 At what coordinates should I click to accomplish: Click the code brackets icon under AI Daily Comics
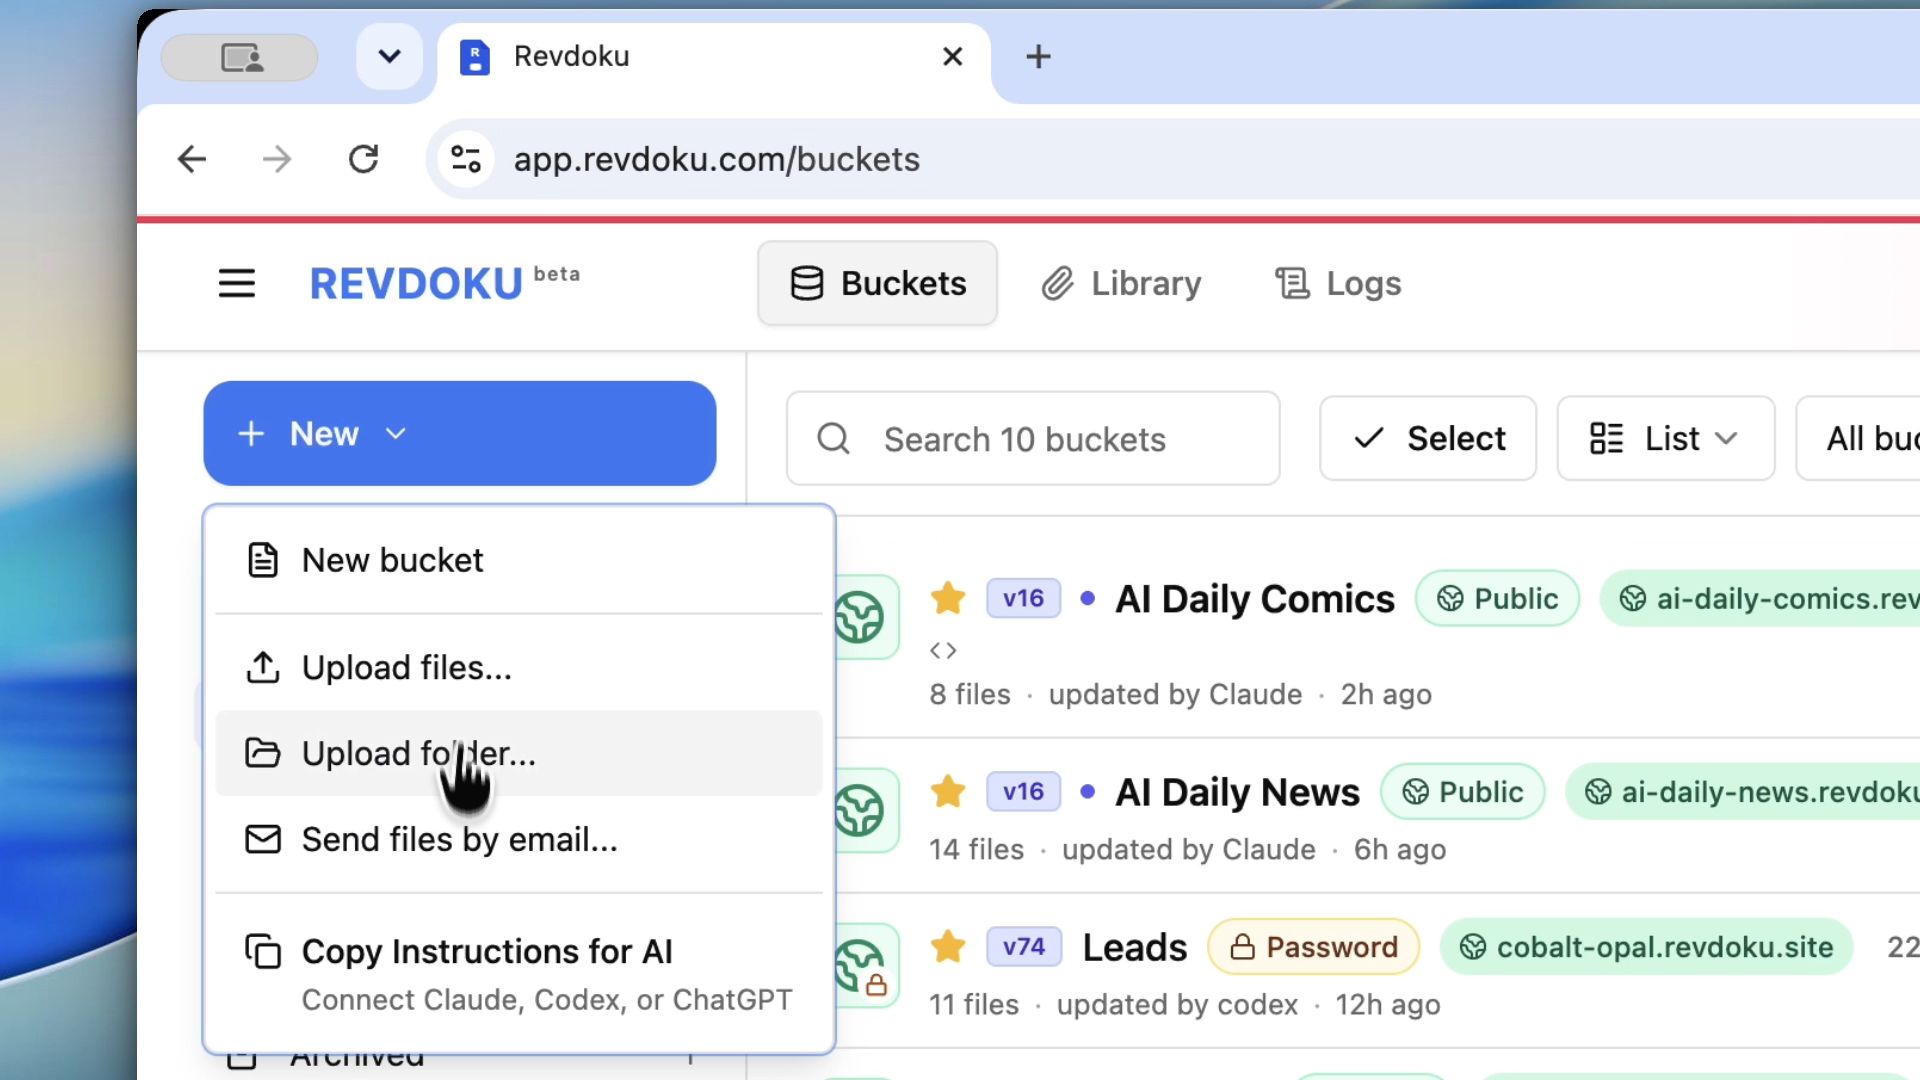point(943,651)
